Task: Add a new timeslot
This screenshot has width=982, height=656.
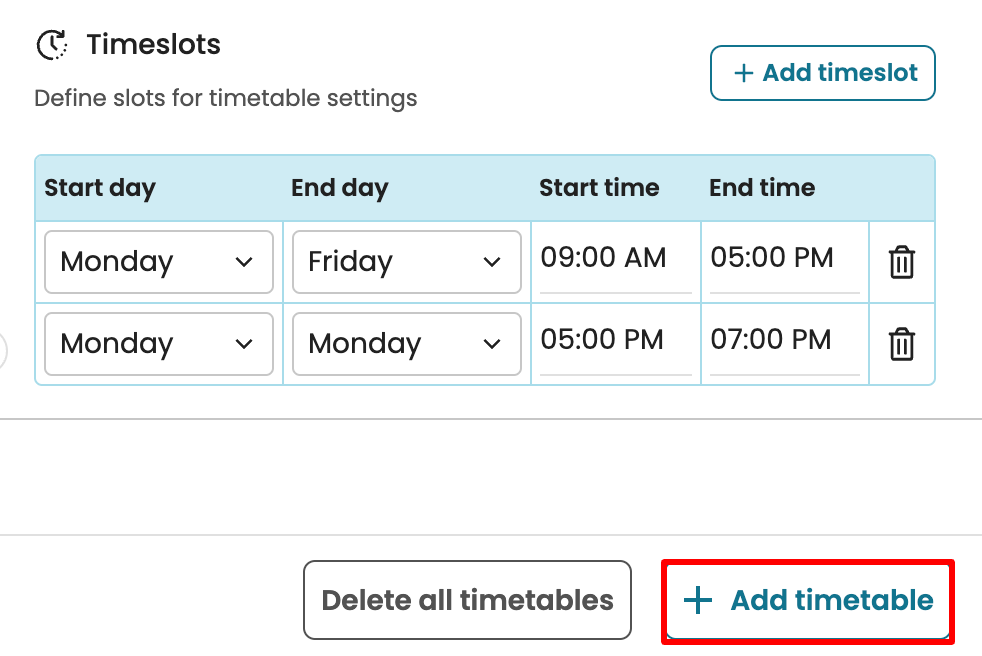Action: 823,73
